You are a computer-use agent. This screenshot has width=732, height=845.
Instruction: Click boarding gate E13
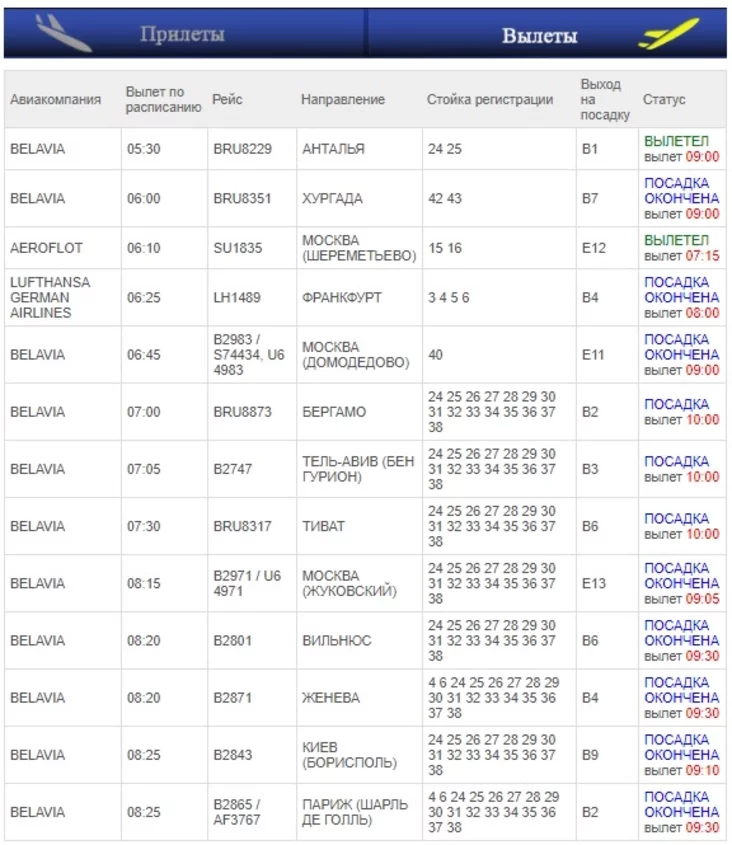(x=593, y=583)
